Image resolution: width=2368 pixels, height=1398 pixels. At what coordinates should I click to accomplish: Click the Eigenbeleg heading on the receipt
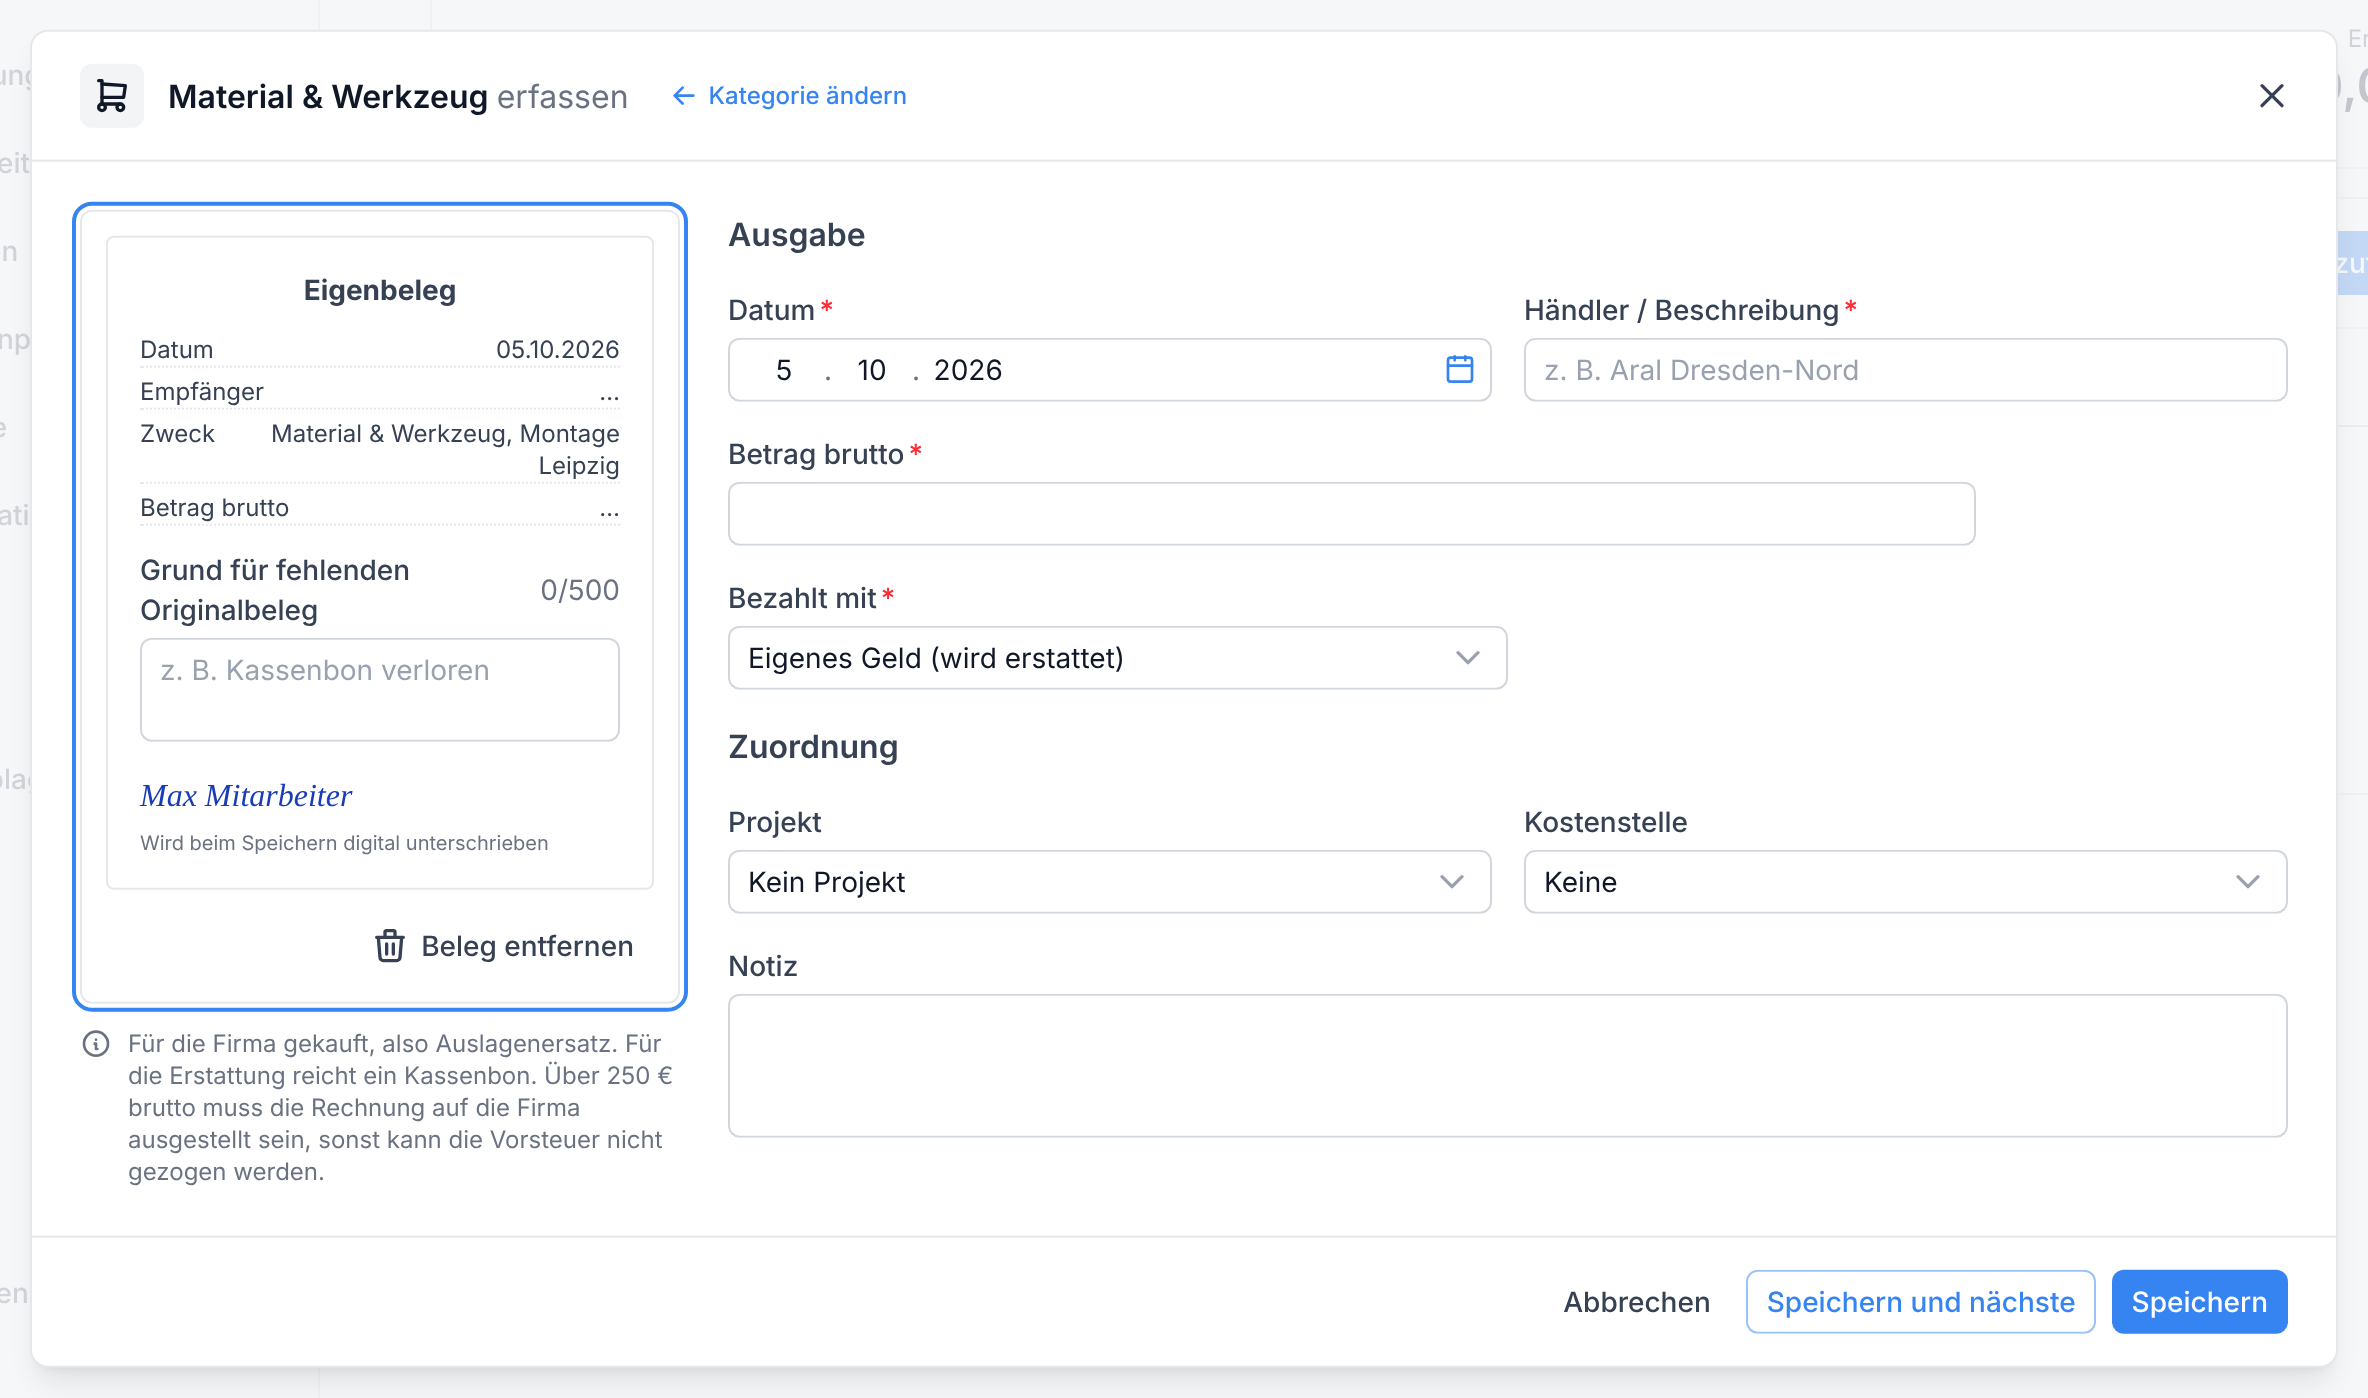[x=380, y=290]
